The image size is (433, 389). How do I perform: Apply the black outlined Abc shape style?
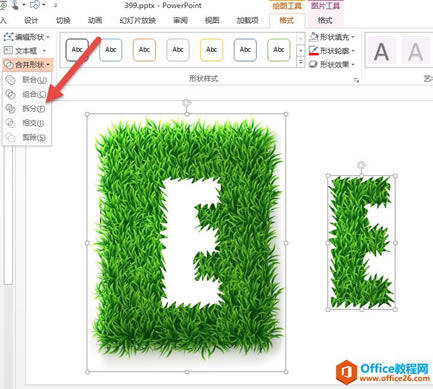[77, 50]
